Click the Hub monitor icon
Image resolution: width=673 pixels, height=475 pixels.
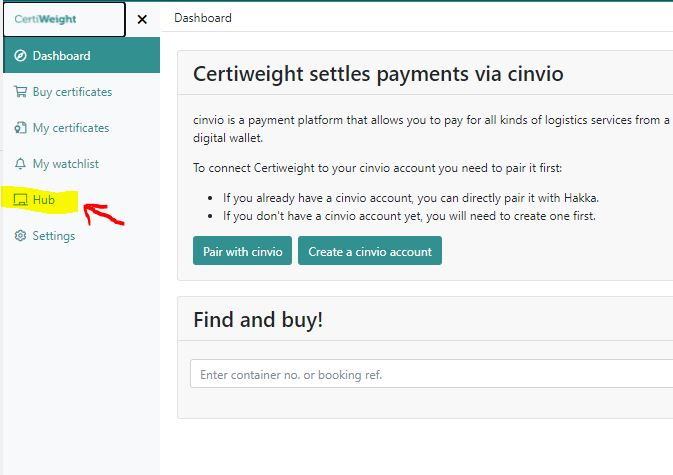pyautogui.click(x=20, y=200)
